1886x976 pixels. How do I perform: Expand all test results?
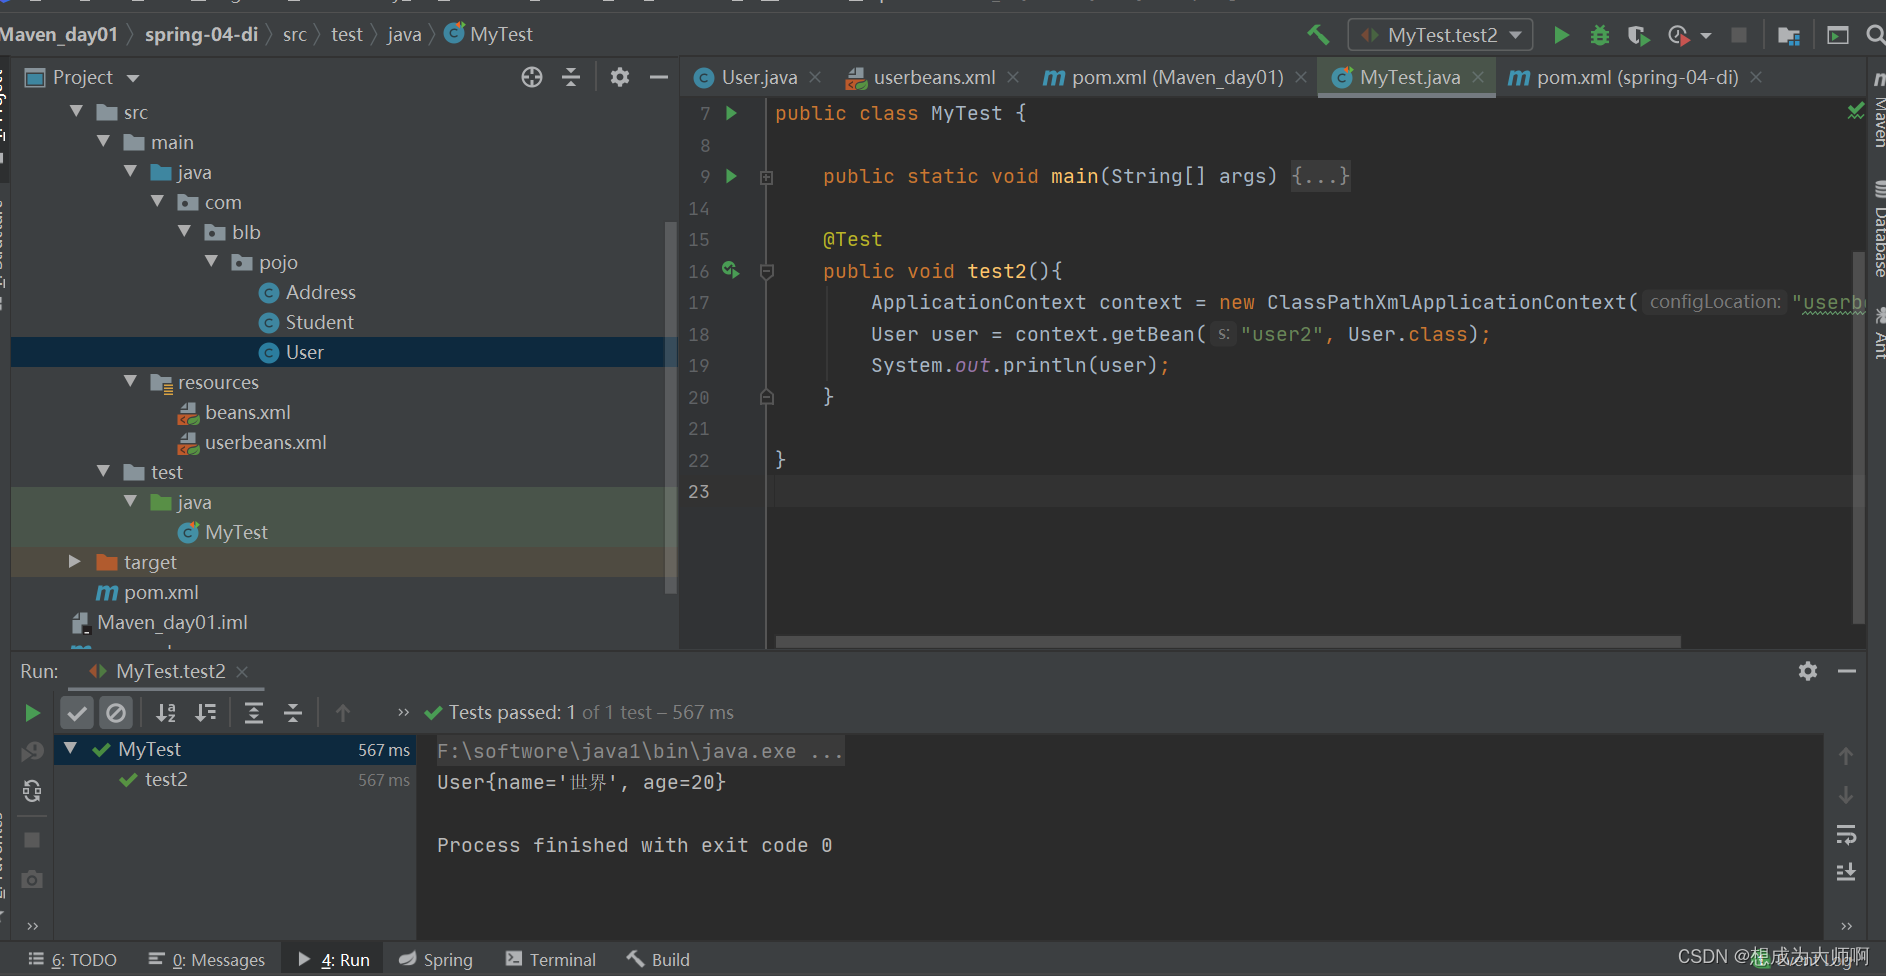tap(254, 713)
